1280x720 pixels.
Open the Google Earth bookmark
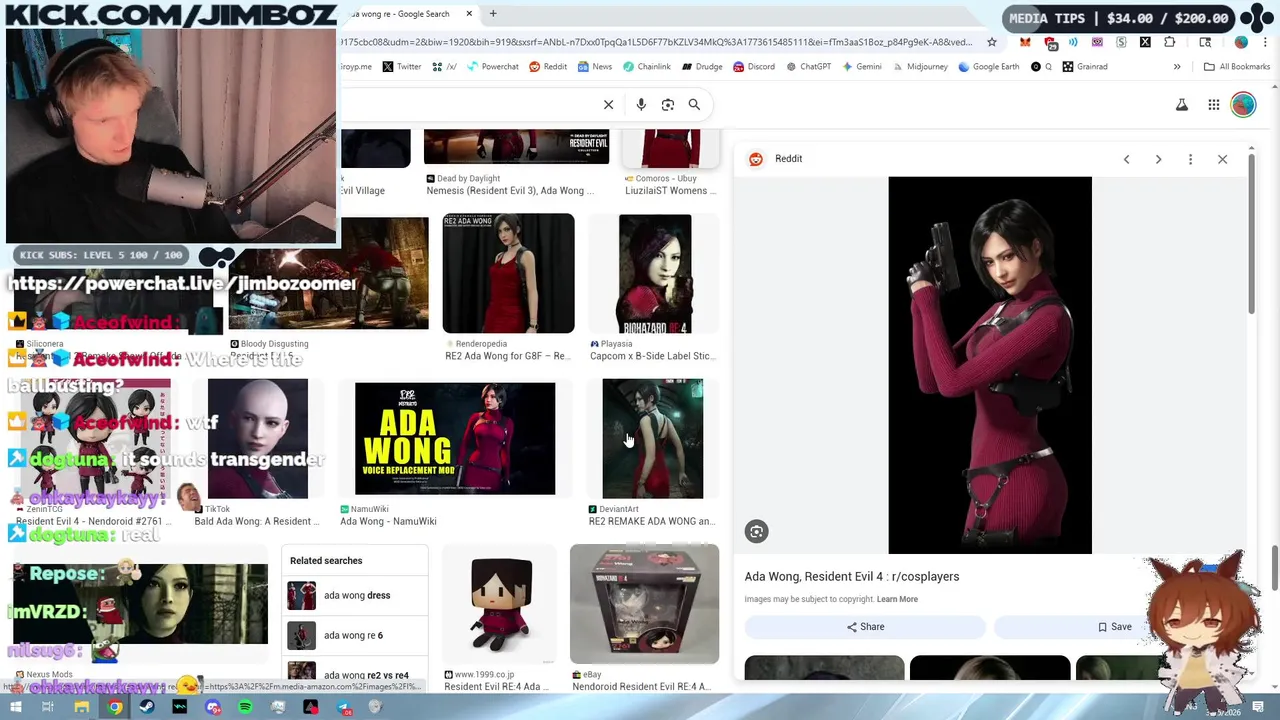click(x=989, y=67)
